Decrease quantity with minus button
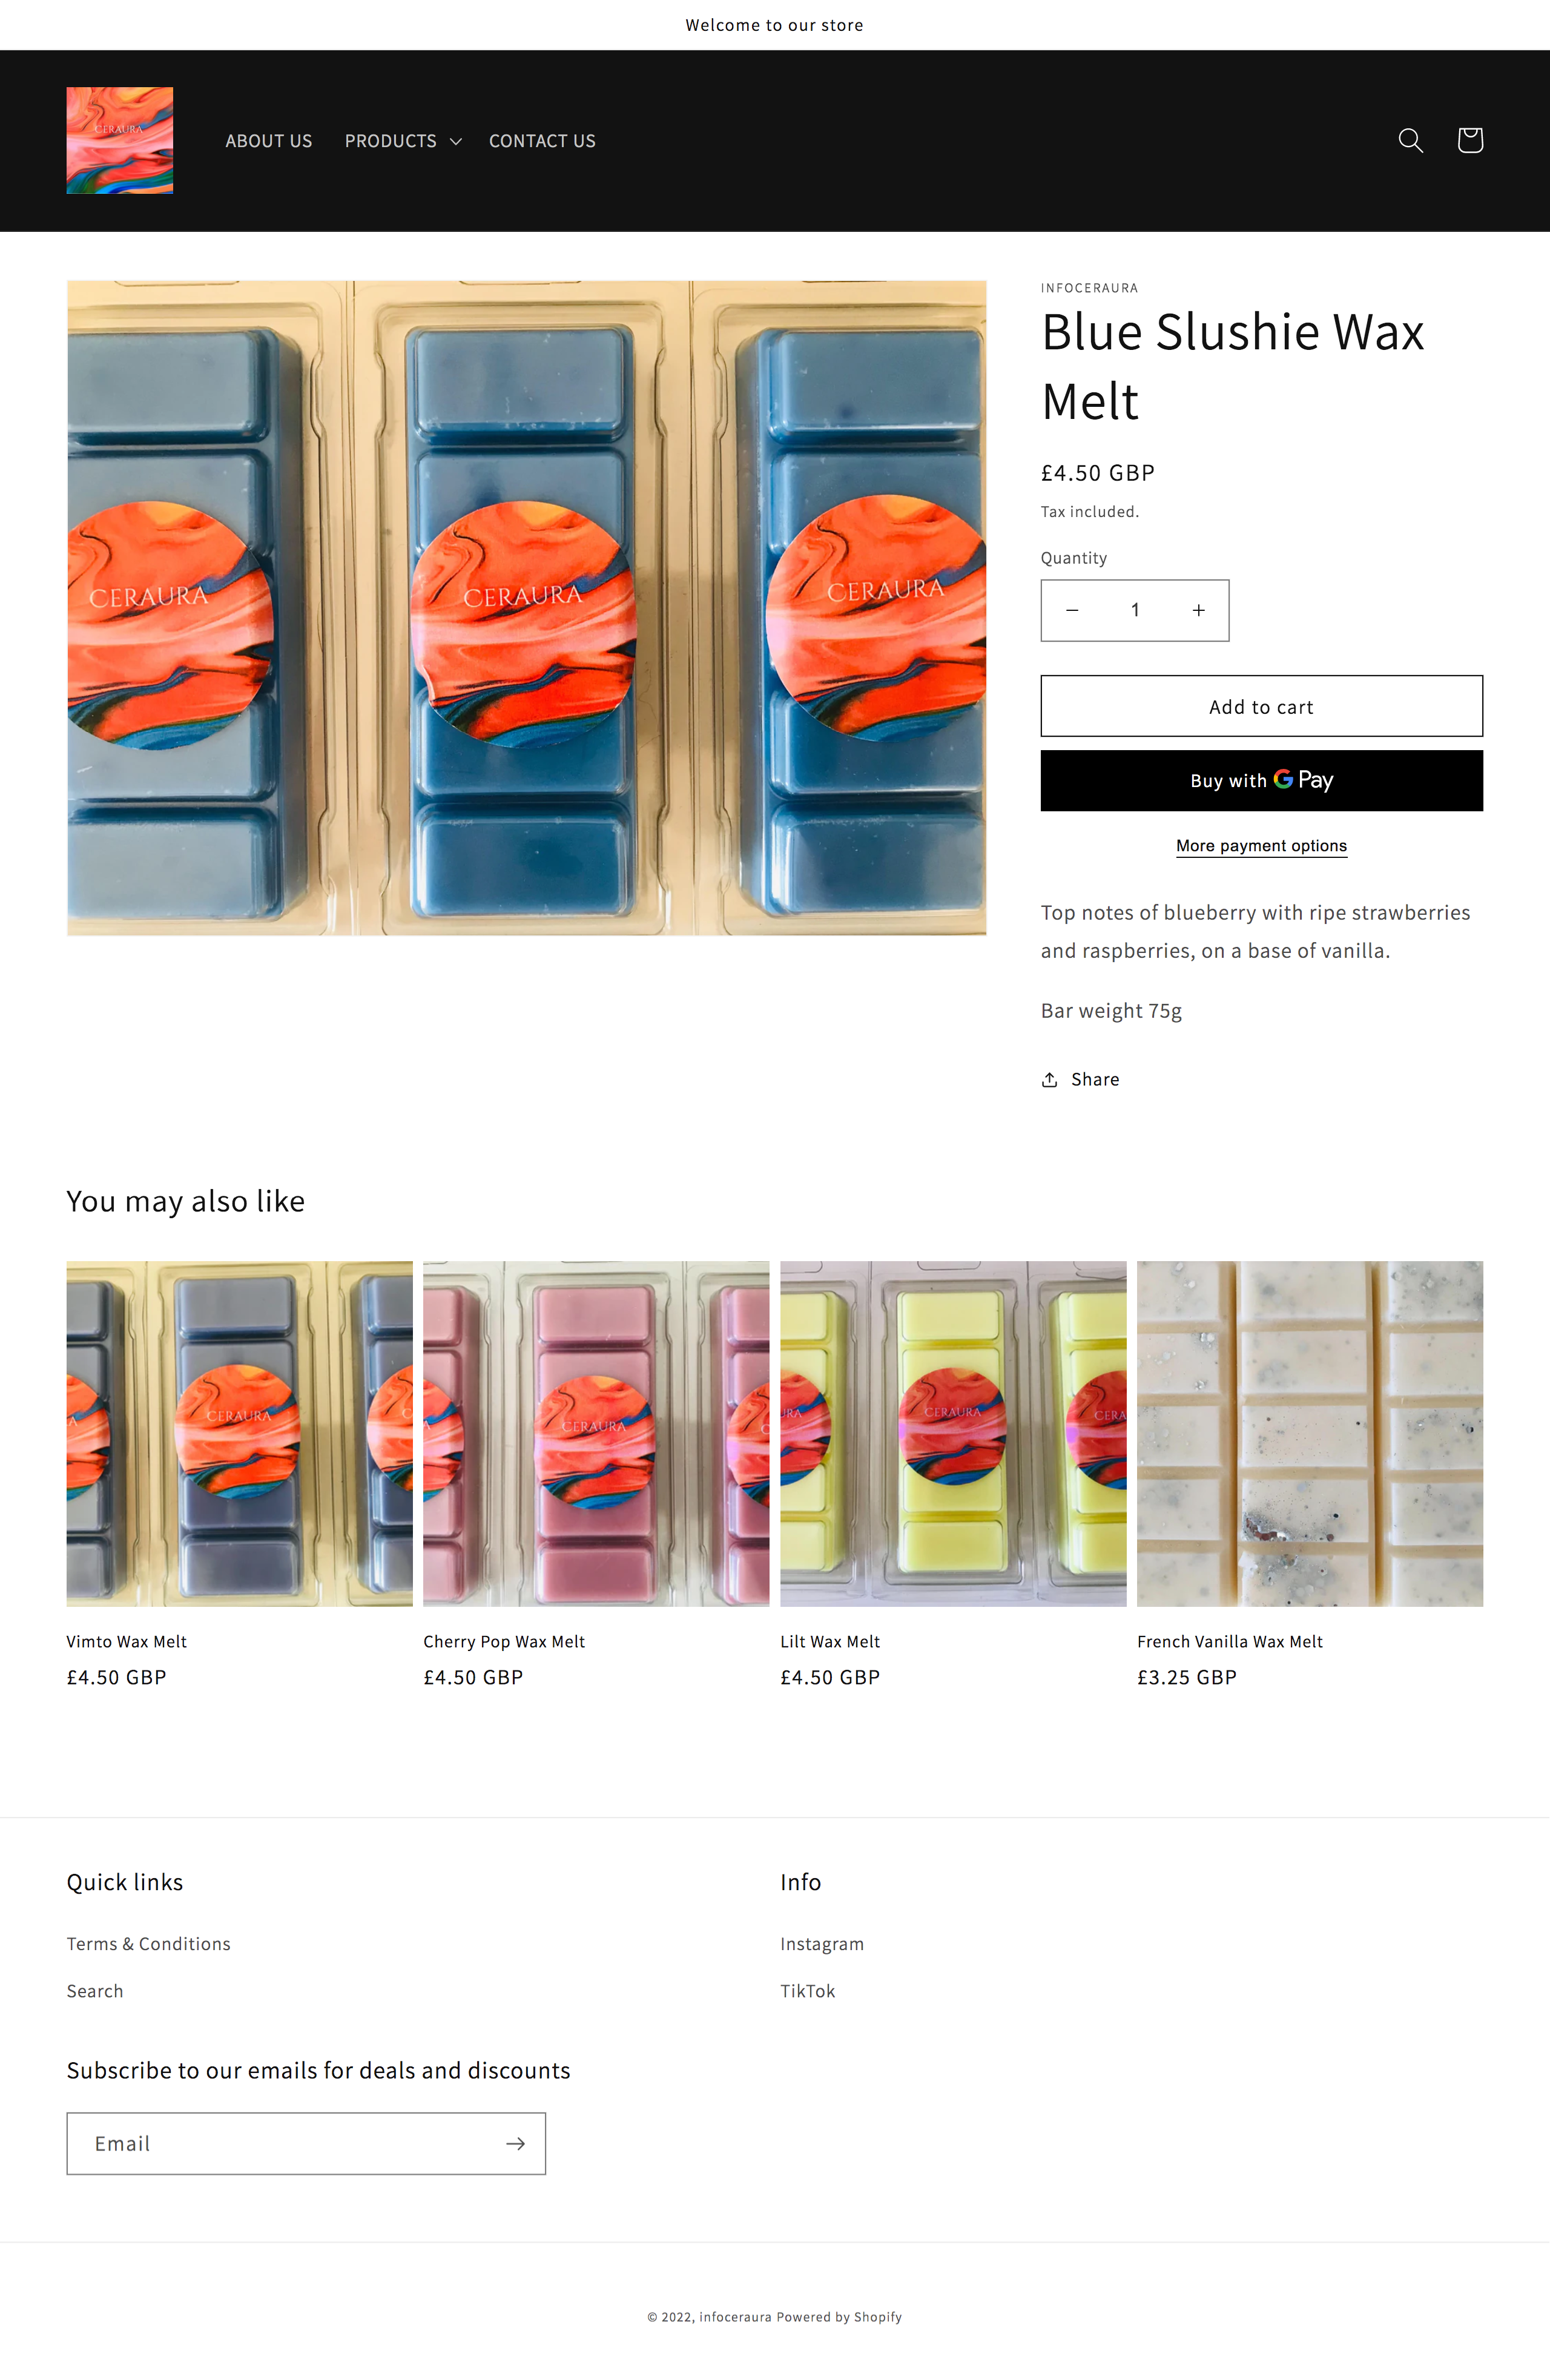The image size is (1550, 2380). [1072, 610]
